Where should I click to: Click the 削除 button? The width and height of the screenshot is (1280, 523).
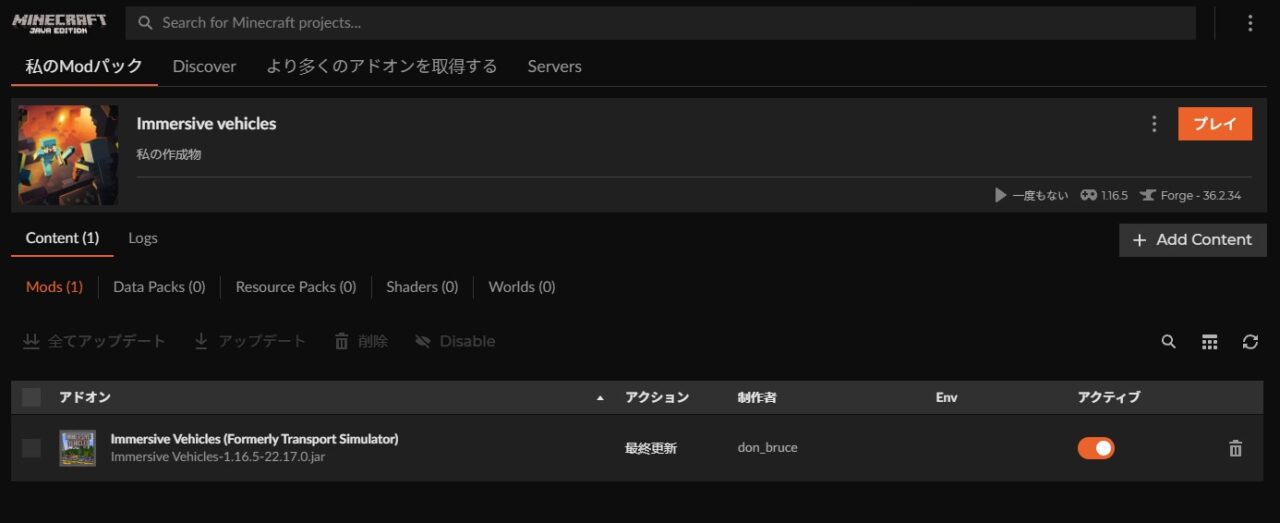361,342
